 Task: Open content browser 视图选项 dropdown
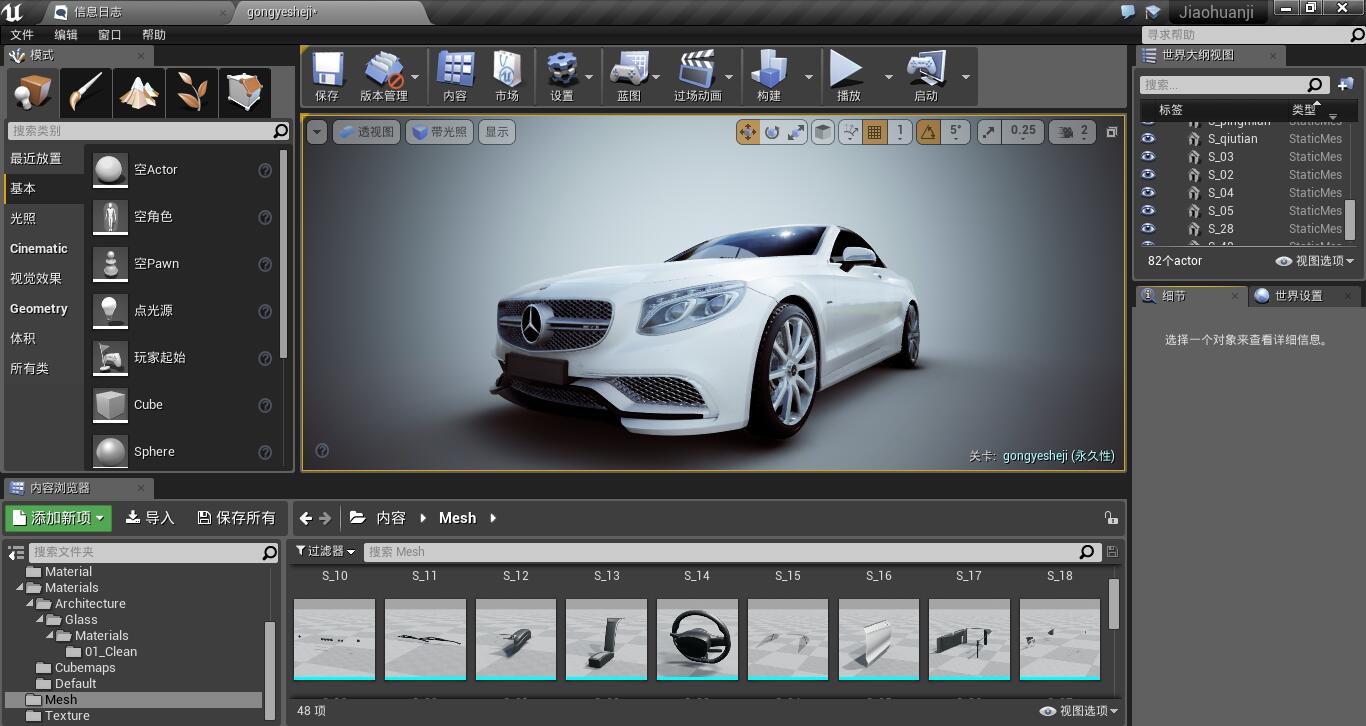(x=1079, y=711)
